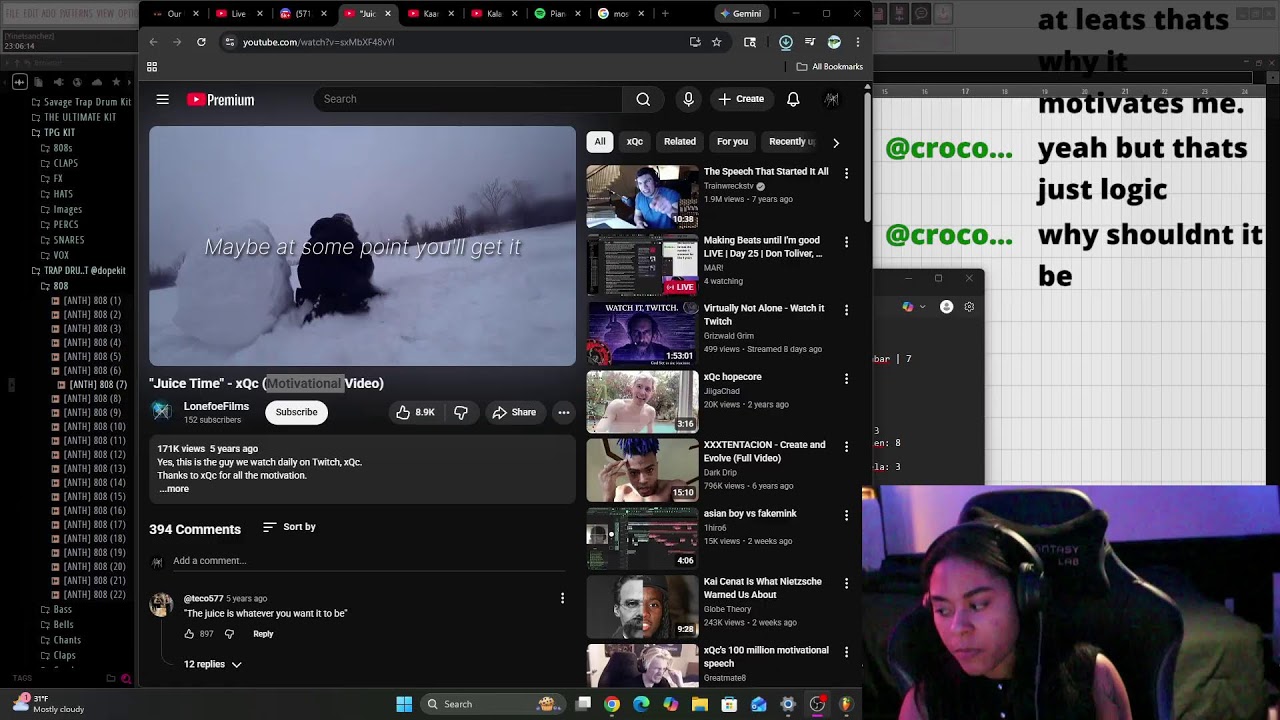
Task: Open options for the xQc hopecore video
Action: point(846,379)
